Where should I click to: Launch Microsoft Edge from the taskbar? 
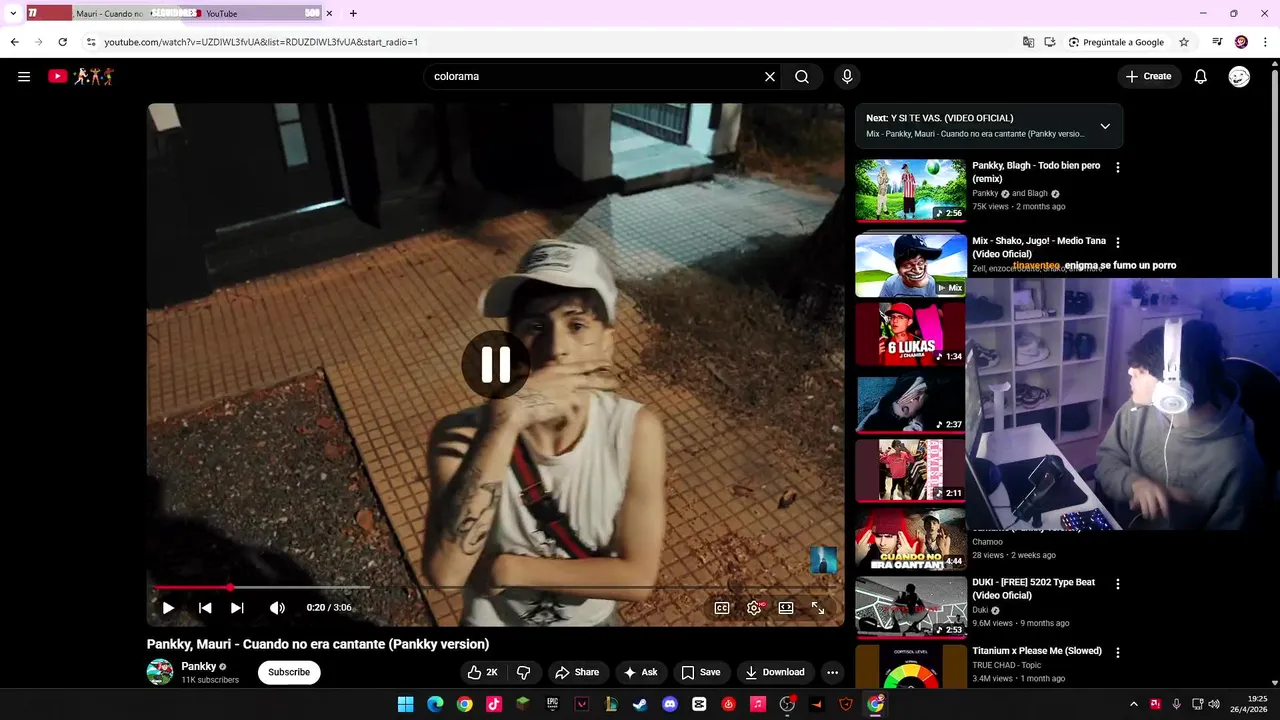click(435, 704)
